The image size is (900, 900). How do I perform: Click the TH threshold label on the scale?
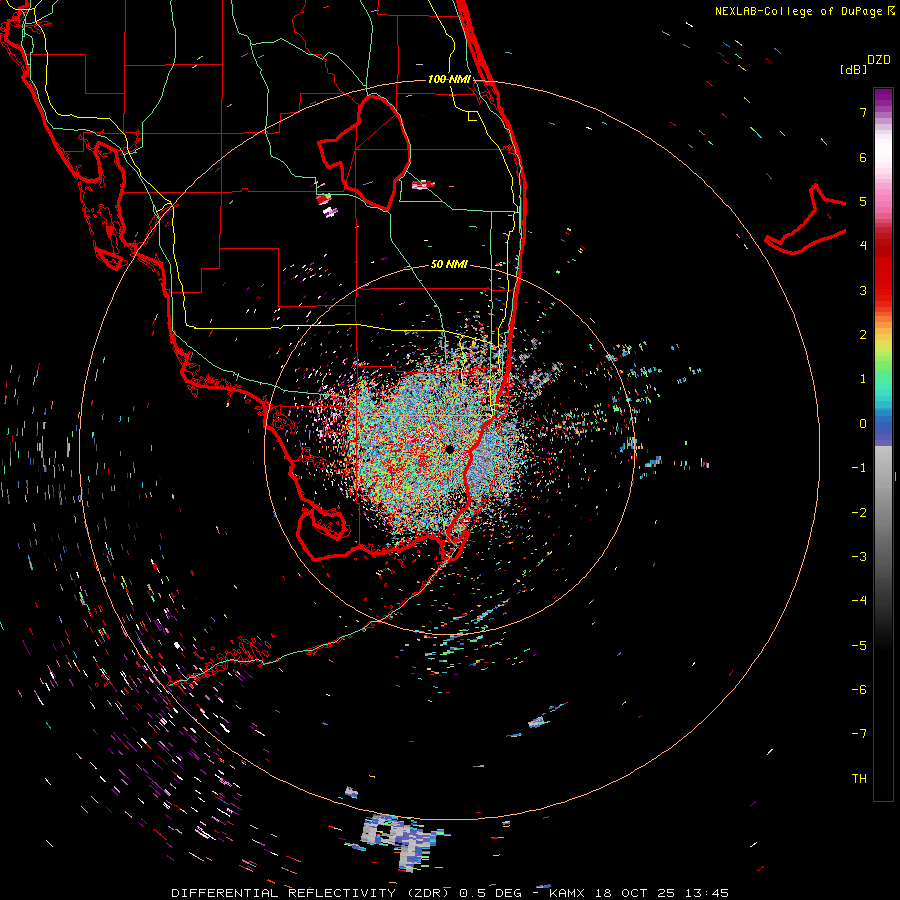tap(859, 779)
